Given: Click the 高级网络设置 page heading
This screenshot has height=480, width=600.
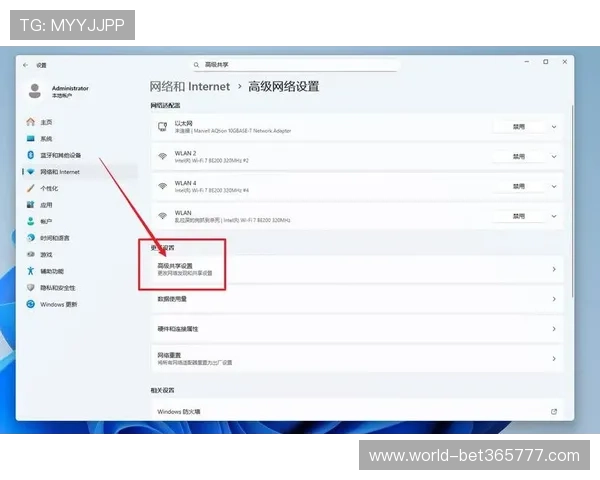Looking at the screenshot, I should click(284, 87).
